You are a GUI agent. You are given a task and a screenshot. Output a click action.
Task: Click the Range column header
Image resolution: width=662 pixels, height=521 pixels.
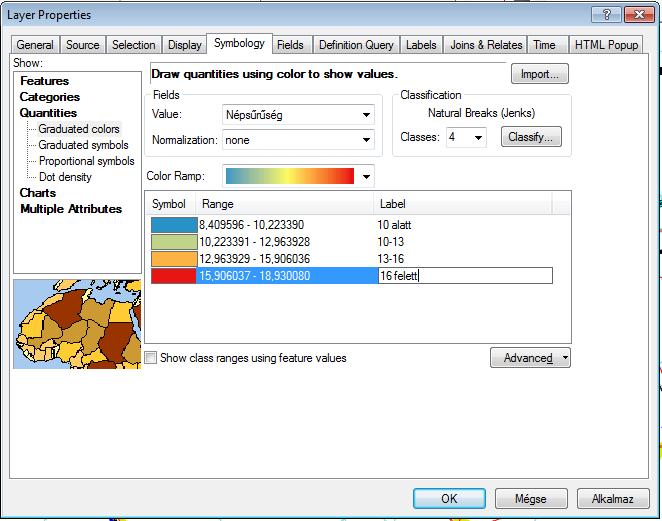click(285, 204)
